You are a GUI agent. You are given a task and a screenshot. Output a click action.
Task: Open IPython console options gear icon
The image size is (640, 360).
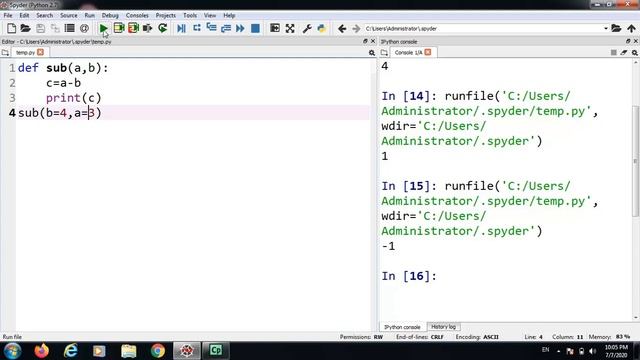pyautogui.click(x=635, y=53)
